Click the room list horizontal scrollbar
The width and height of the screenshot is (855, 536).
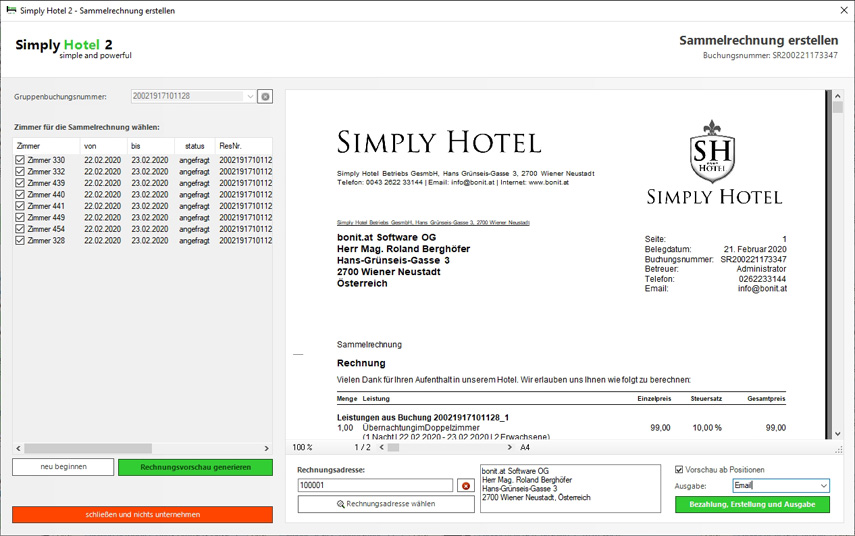[x=88, y=449]
